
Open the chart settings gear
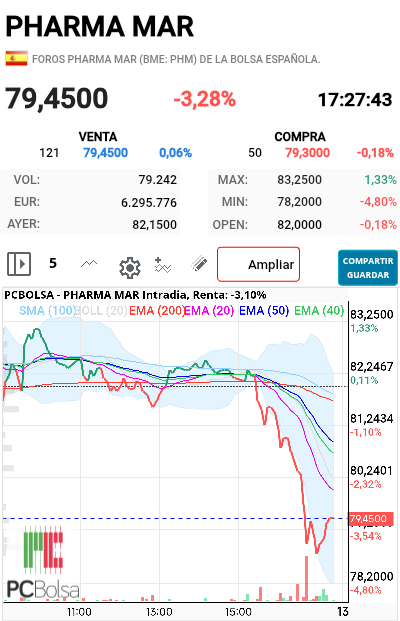point(130,268)
